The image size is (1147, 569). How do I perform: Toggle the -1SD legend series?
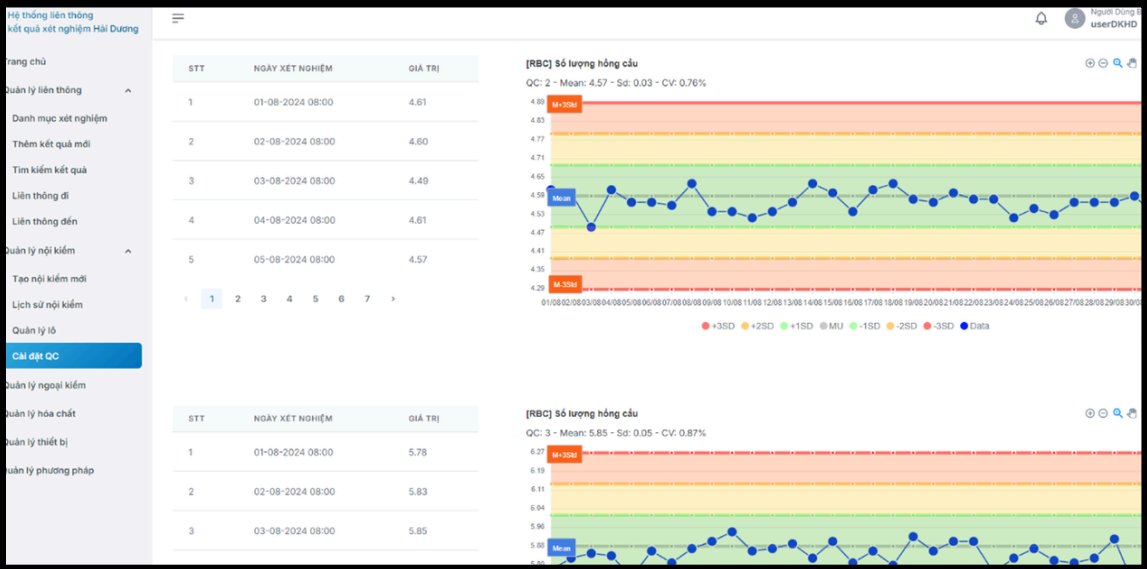865,326
